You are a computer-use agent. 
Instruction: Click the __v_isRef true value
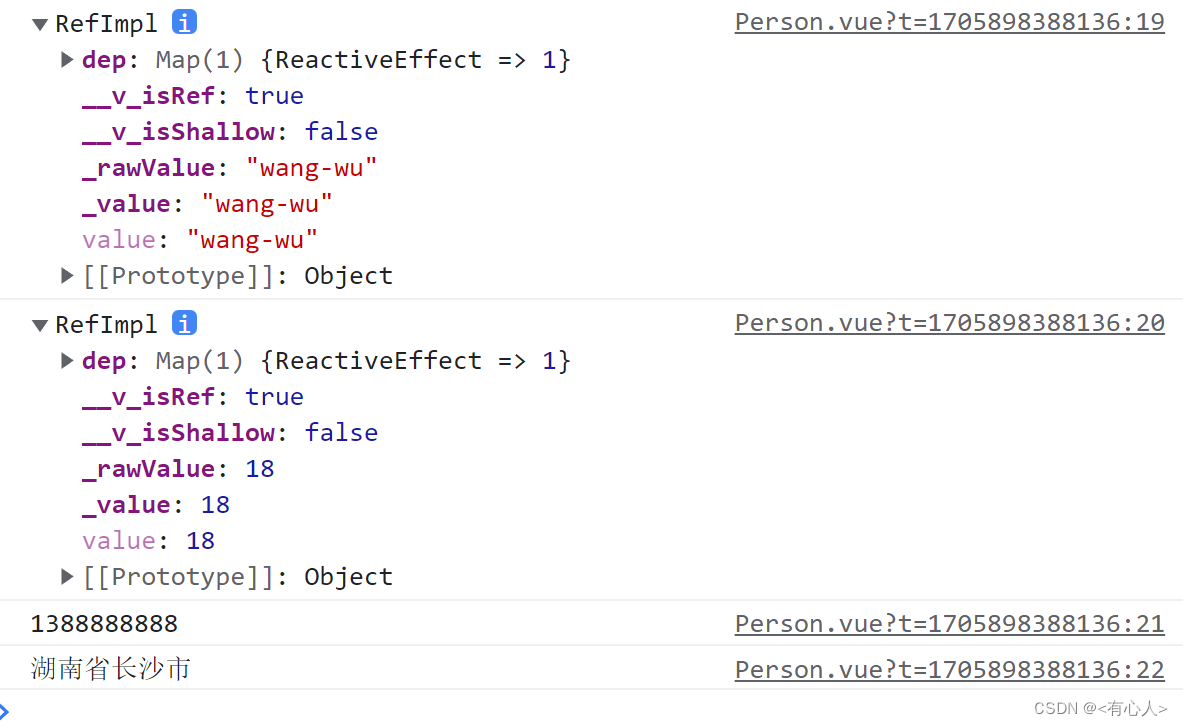click(274, 95)
